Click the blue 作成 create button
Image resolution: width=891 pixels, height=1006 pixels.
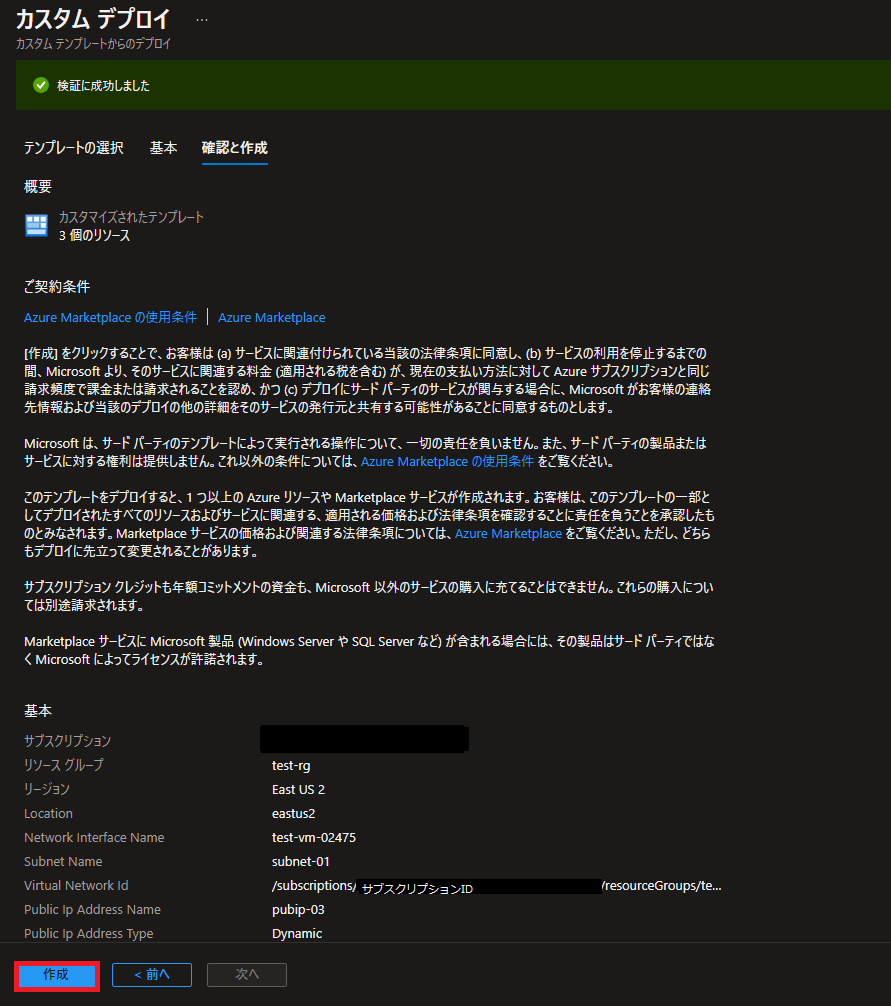(x=56, y=975)
